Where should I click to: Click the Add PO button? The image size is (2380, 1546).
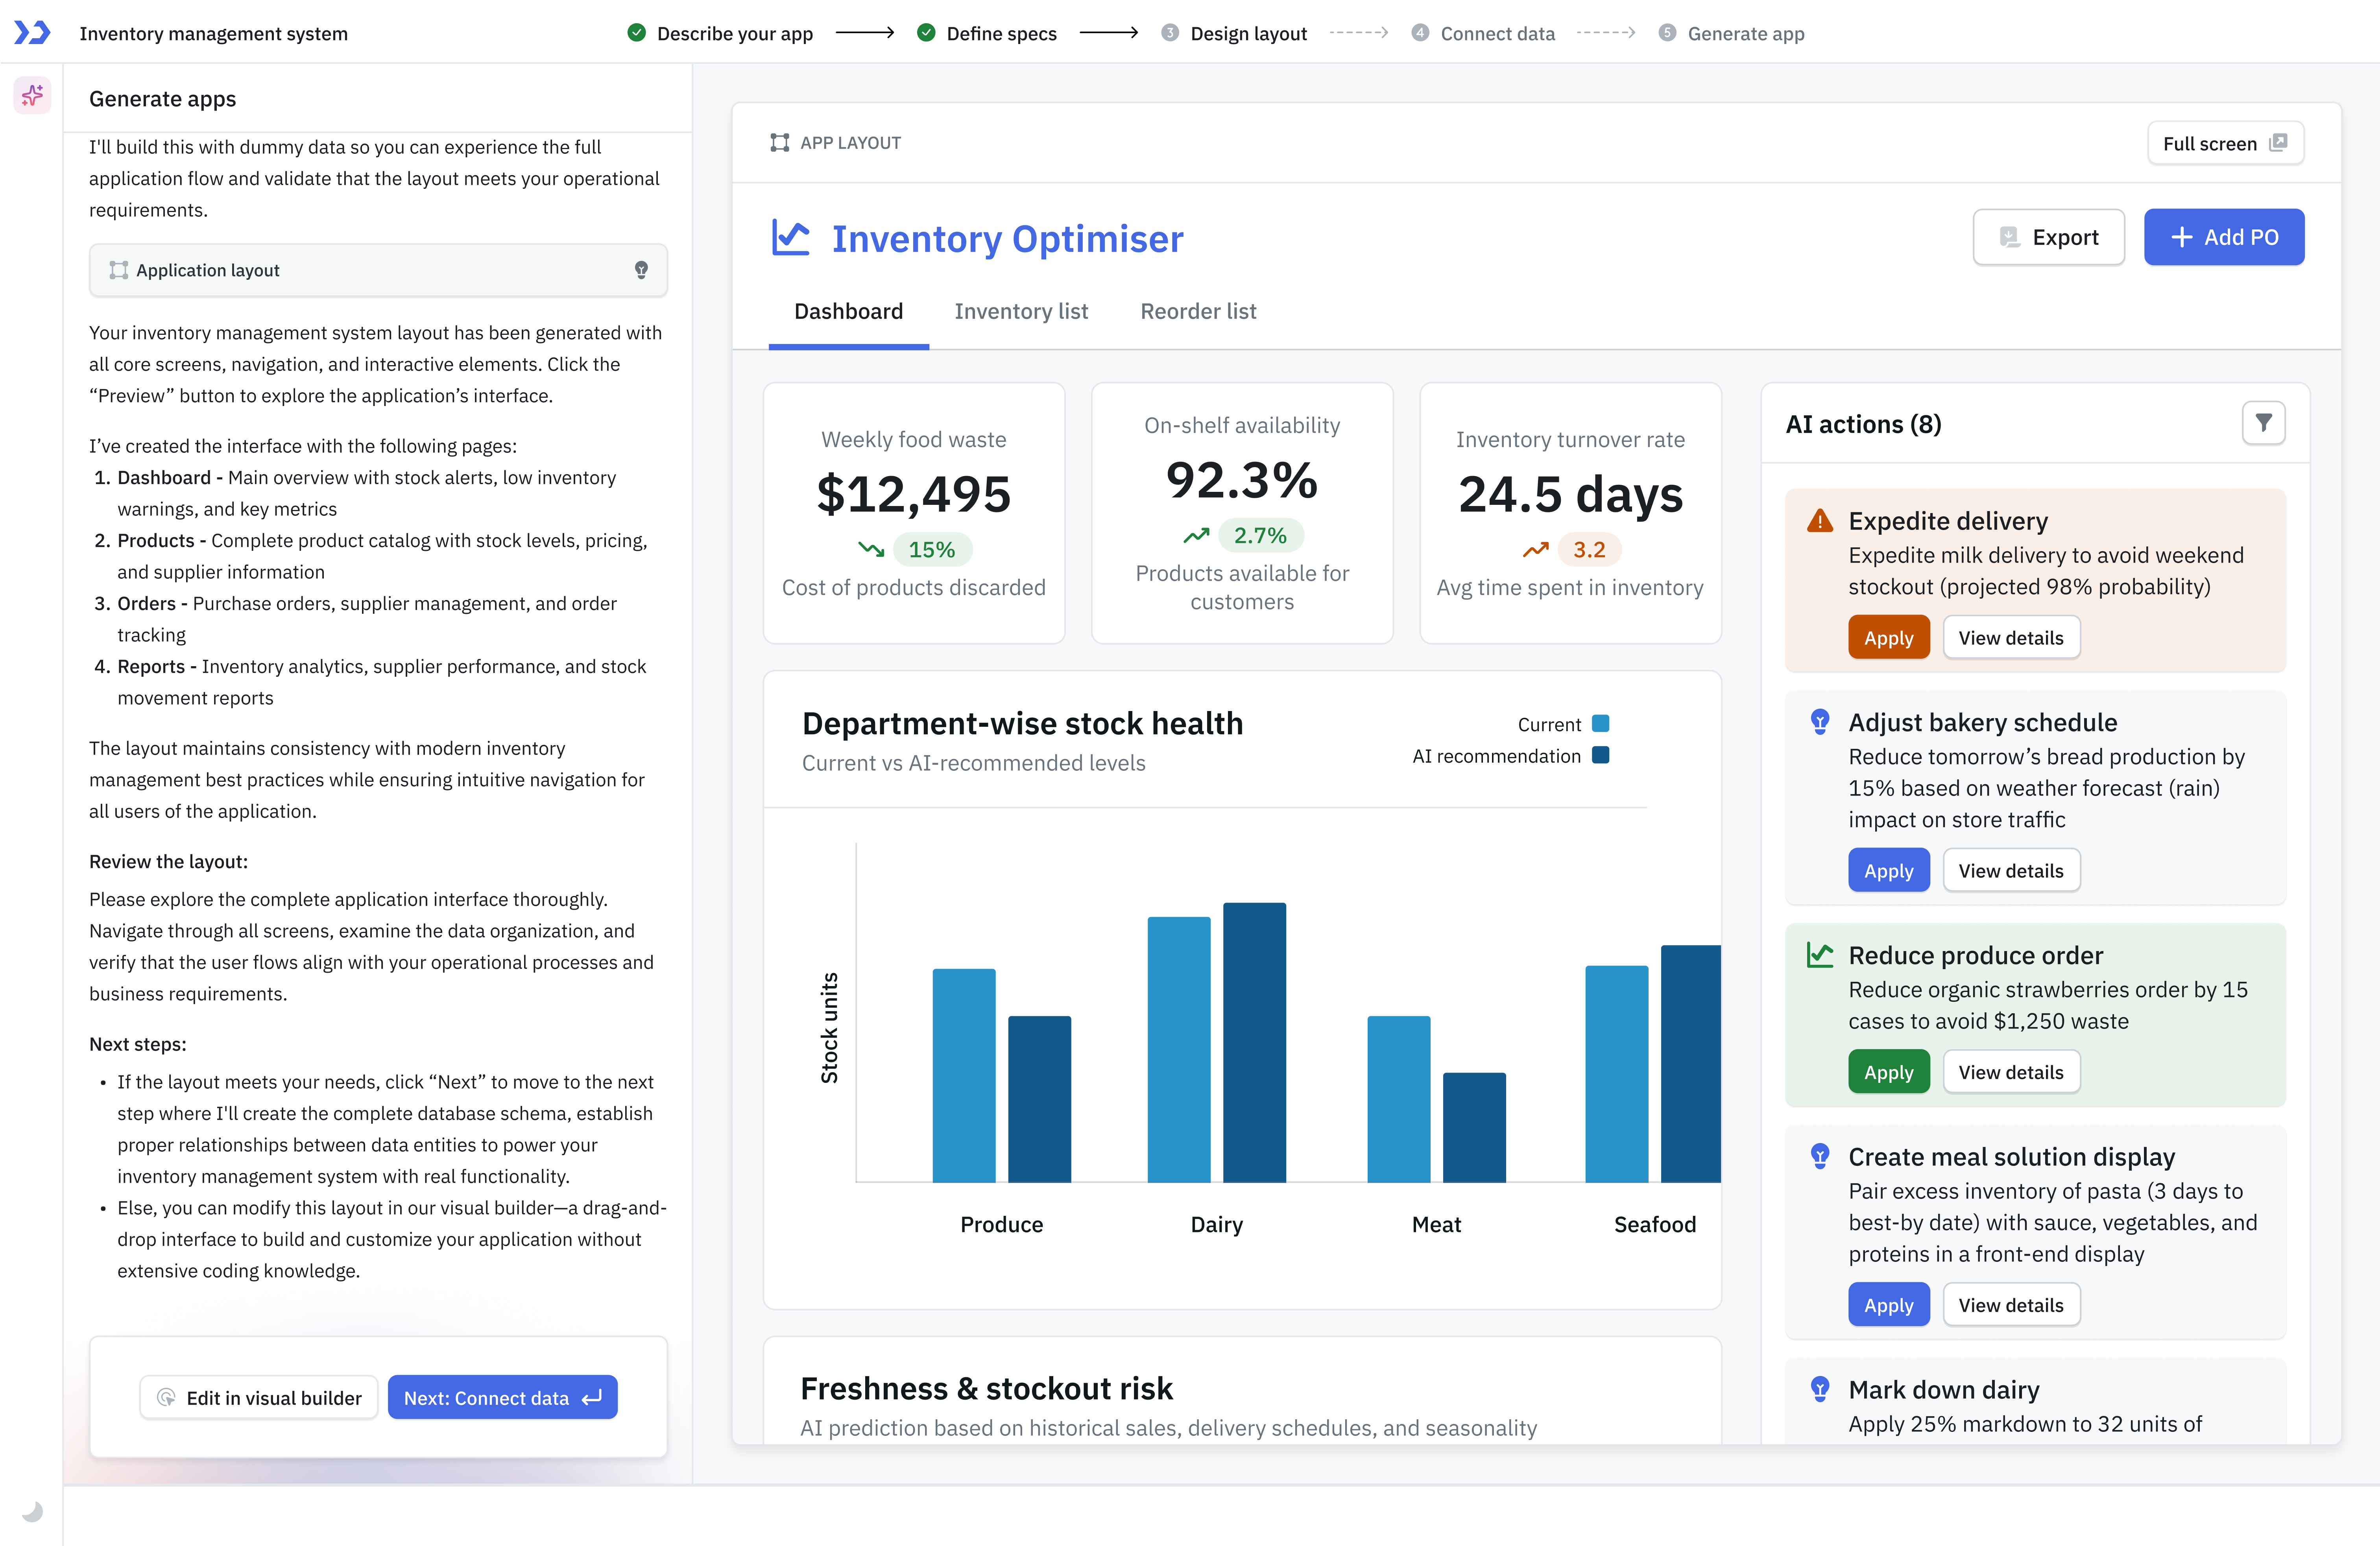click(x=2224, y=237)
